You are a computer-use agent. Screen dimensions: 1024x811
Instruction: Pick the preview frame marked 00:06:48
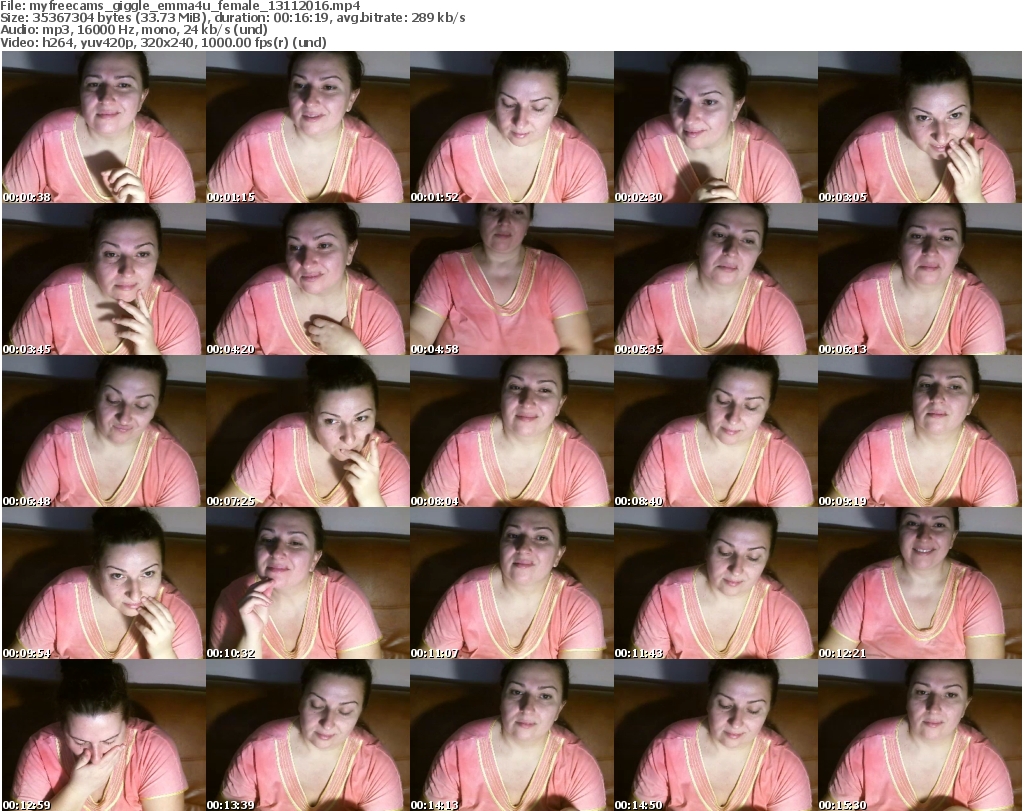tap(104, 432)
